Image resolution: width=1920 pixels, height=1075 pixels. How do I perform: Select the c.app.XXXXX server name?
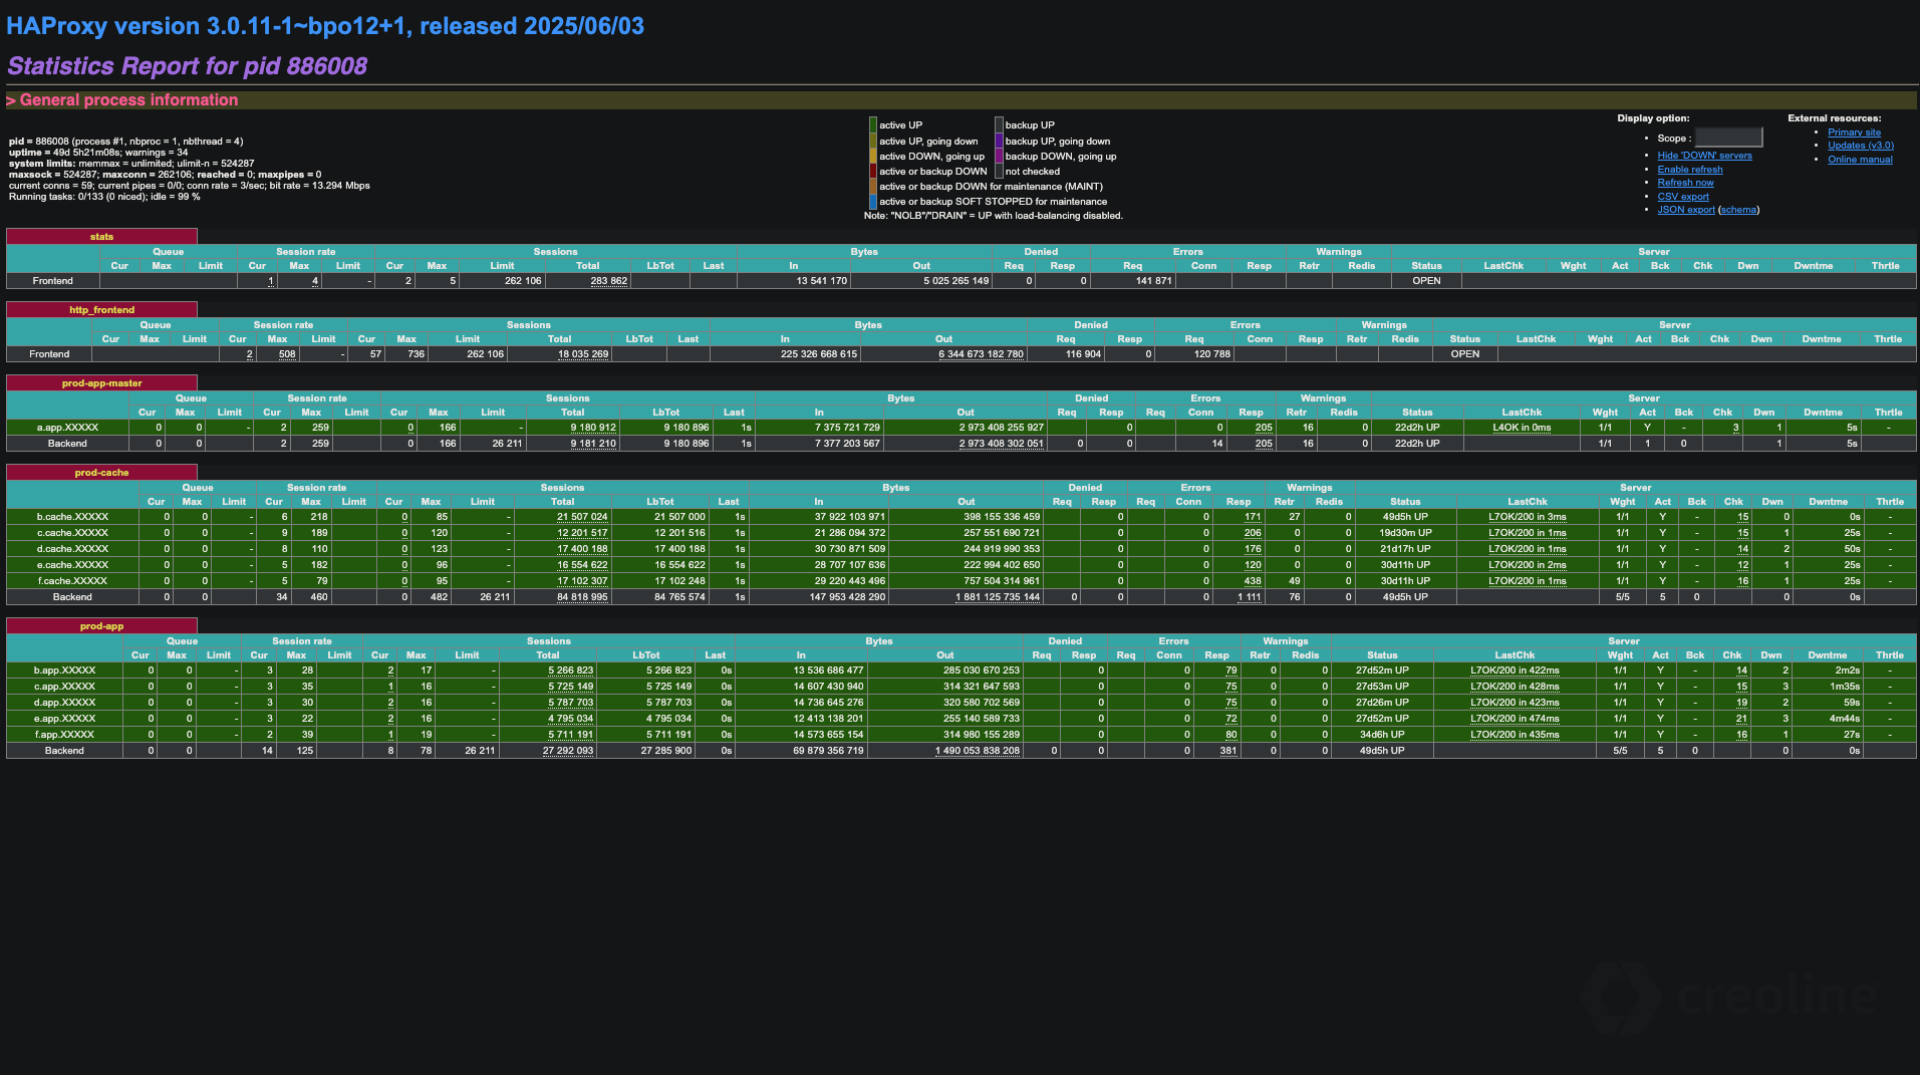click(65, 687)
